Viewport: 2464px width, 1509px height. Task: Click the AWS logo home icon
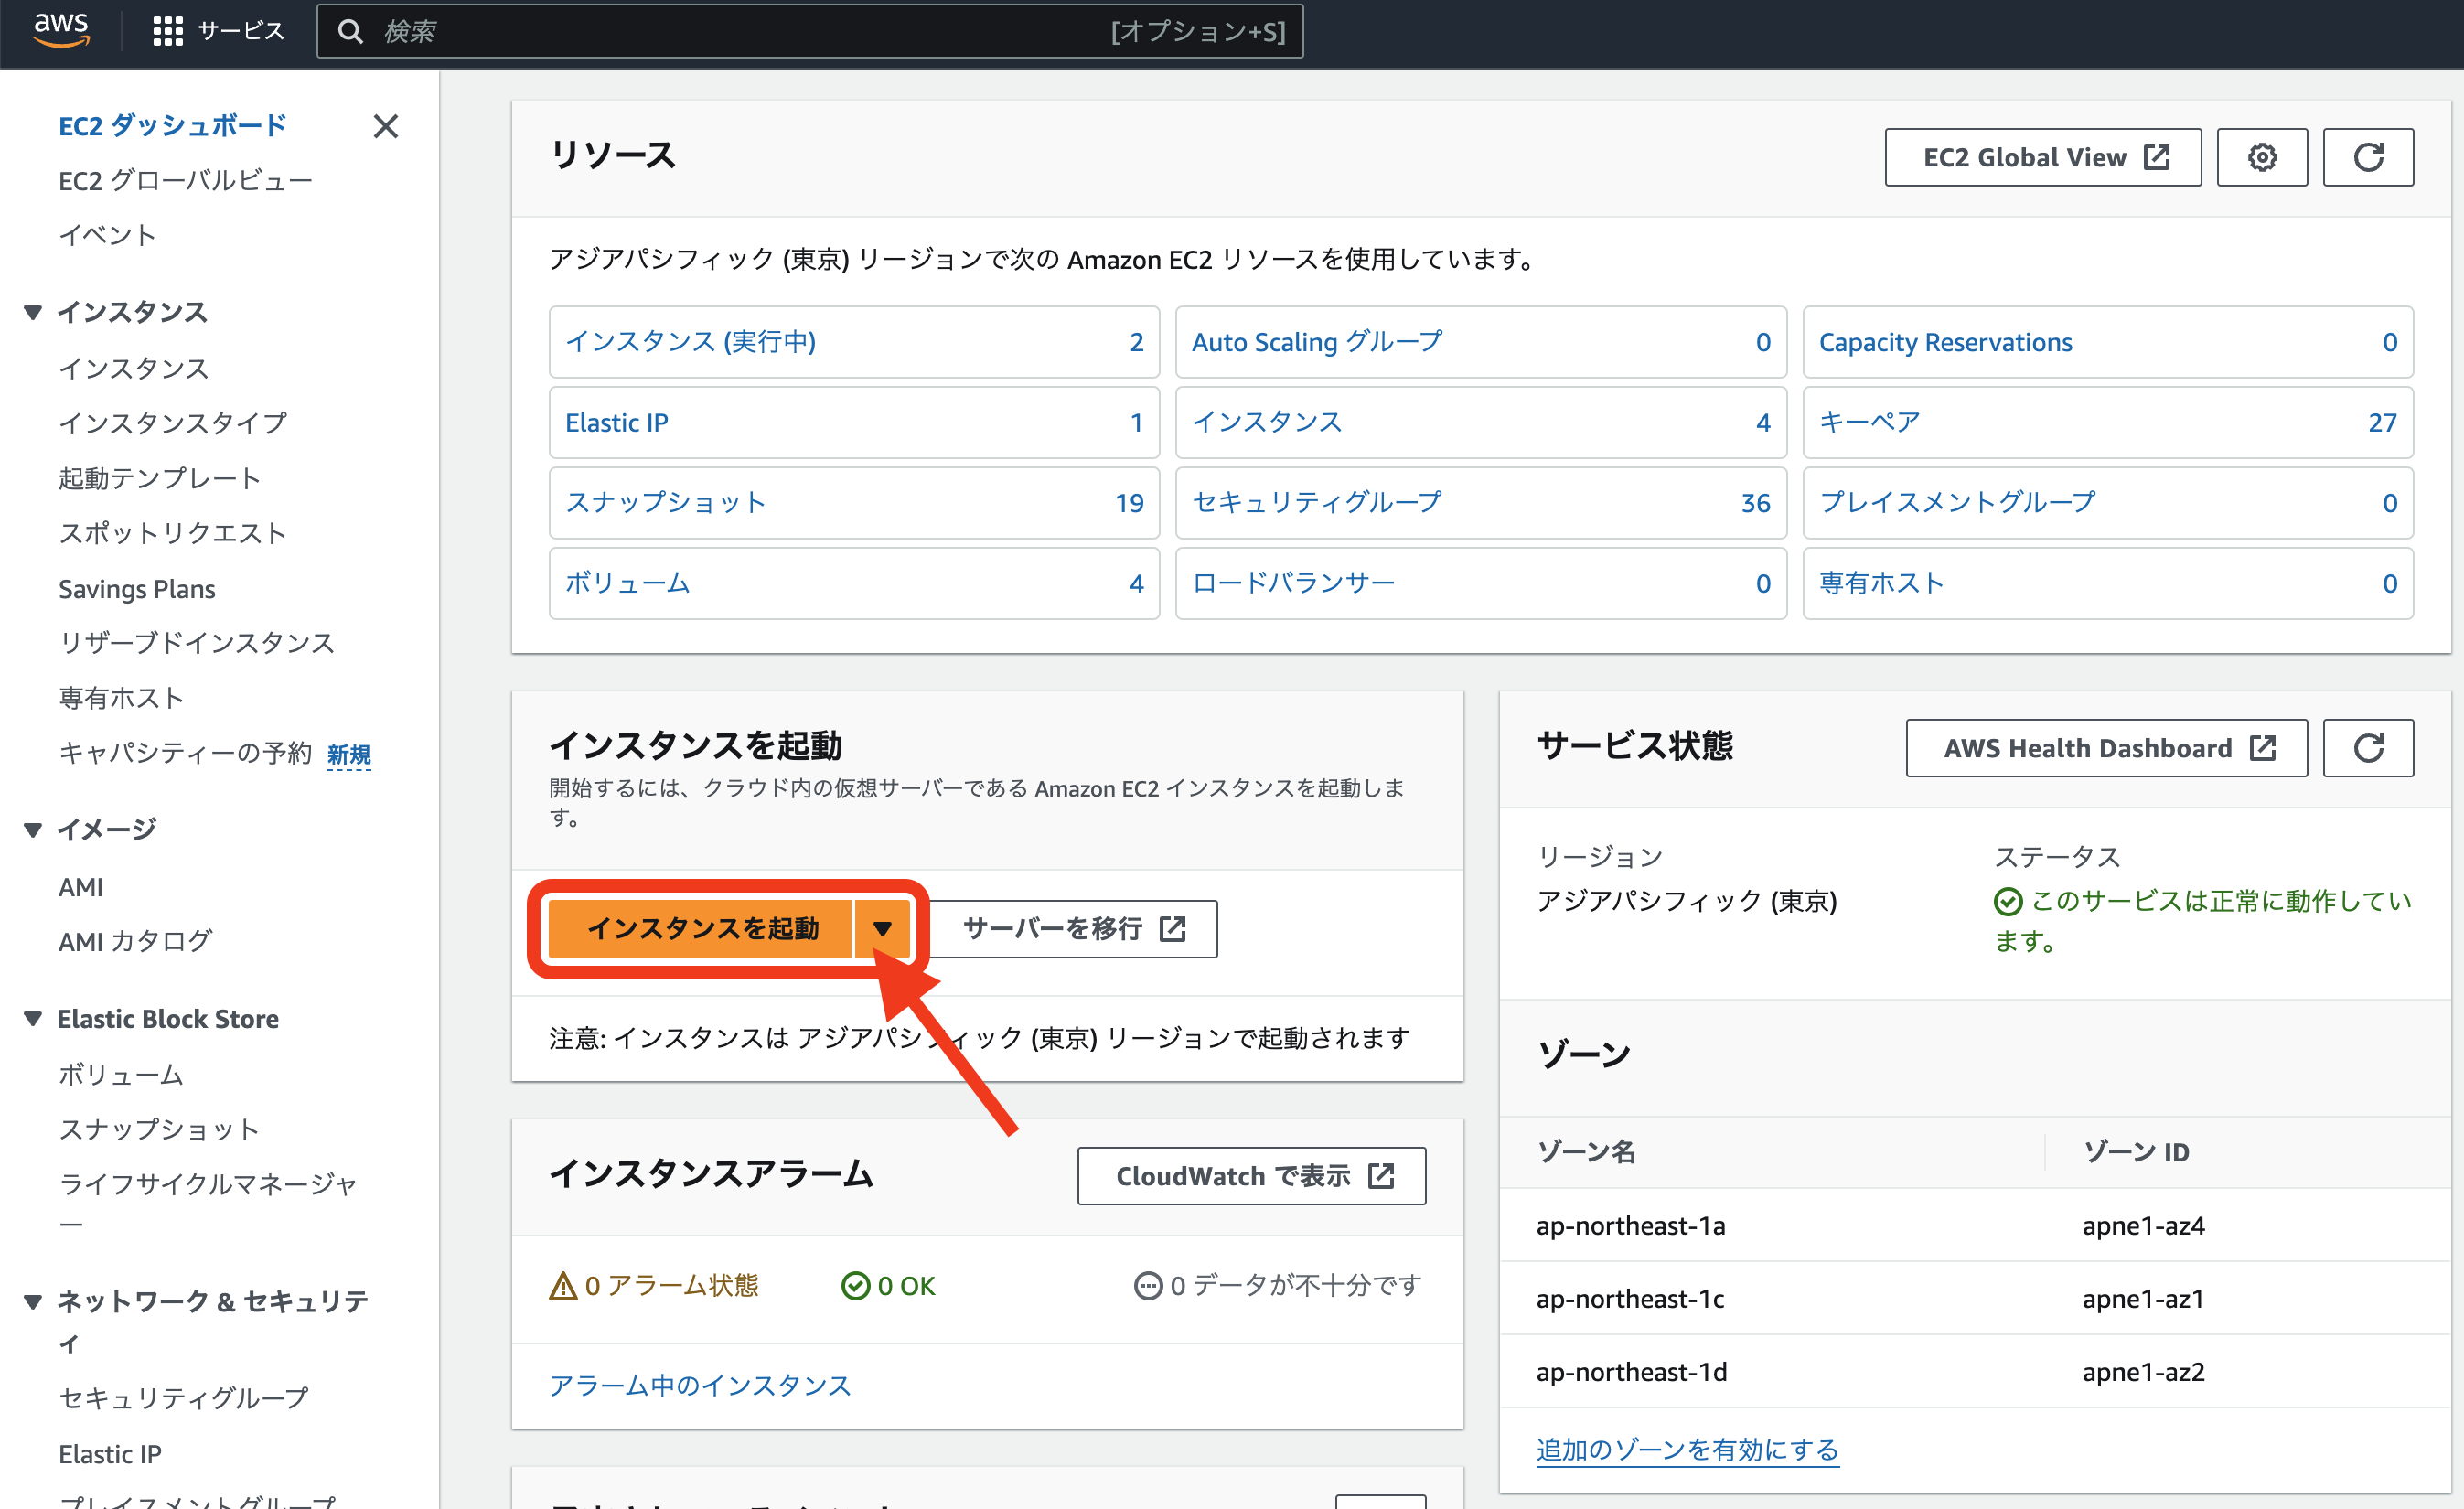(61, 30)
